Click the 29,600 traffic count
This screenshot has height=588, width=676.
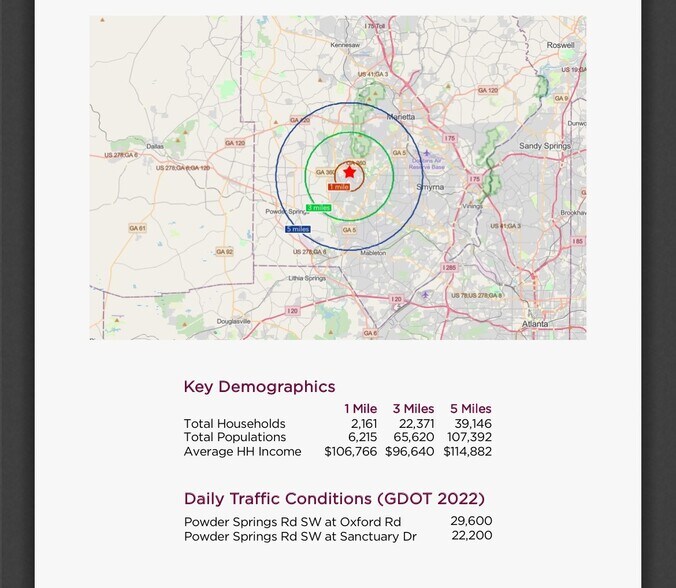click(472, 521)
